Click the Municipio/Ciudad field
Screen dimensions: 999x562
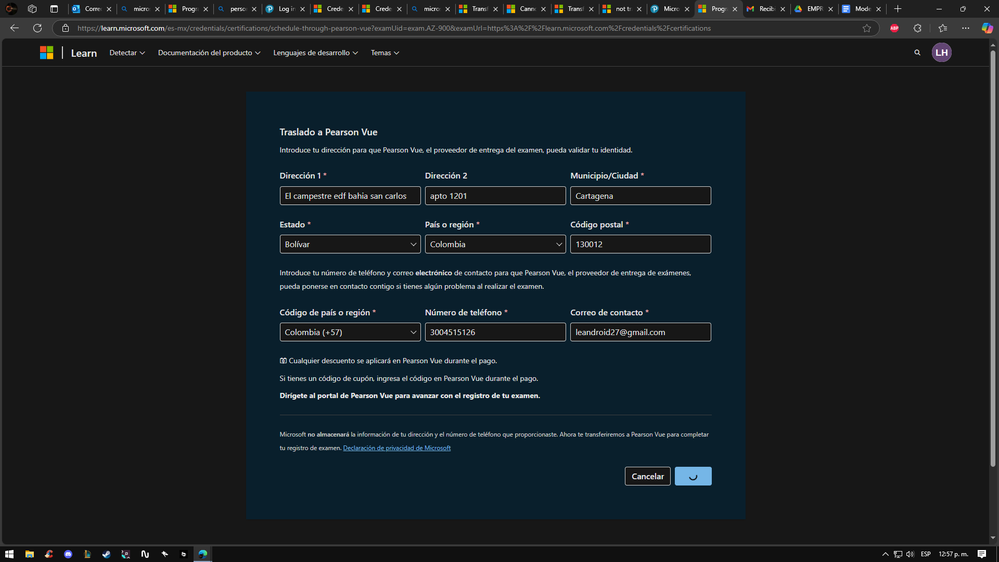(640, 196)
